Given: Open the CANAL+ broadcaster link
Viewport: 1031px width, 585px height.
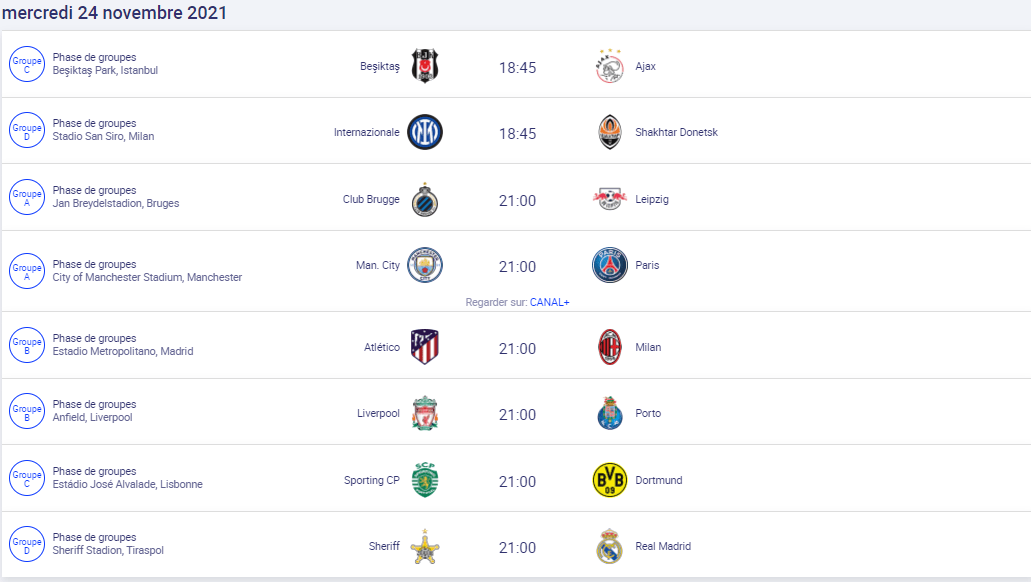Looking at the screenshot, I should (x=550, y=302).
